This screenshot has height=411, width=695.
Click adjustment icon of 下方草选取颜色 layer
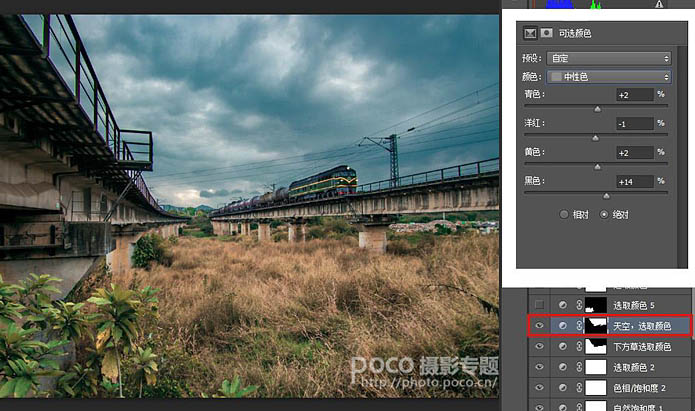[562, 346]
